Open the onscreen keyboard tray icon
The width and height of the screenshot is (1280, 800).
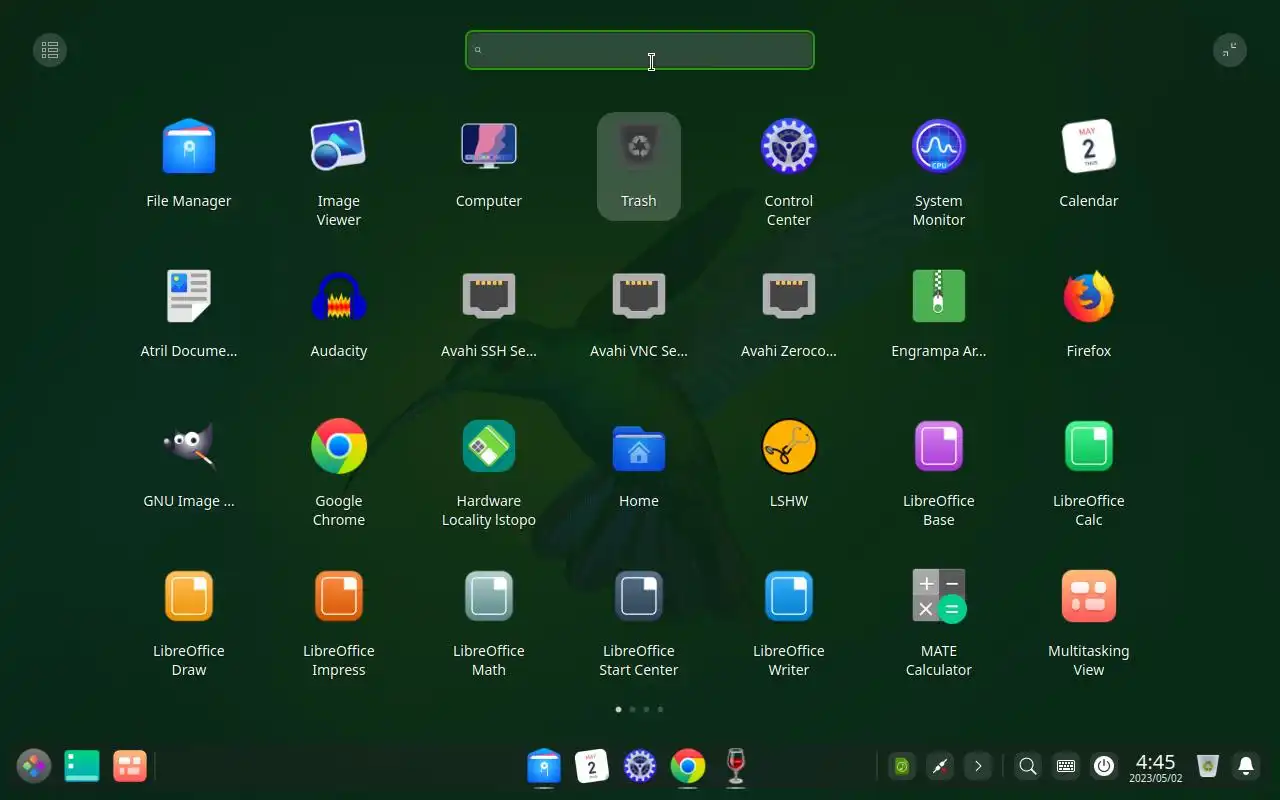pos(1066,766)
